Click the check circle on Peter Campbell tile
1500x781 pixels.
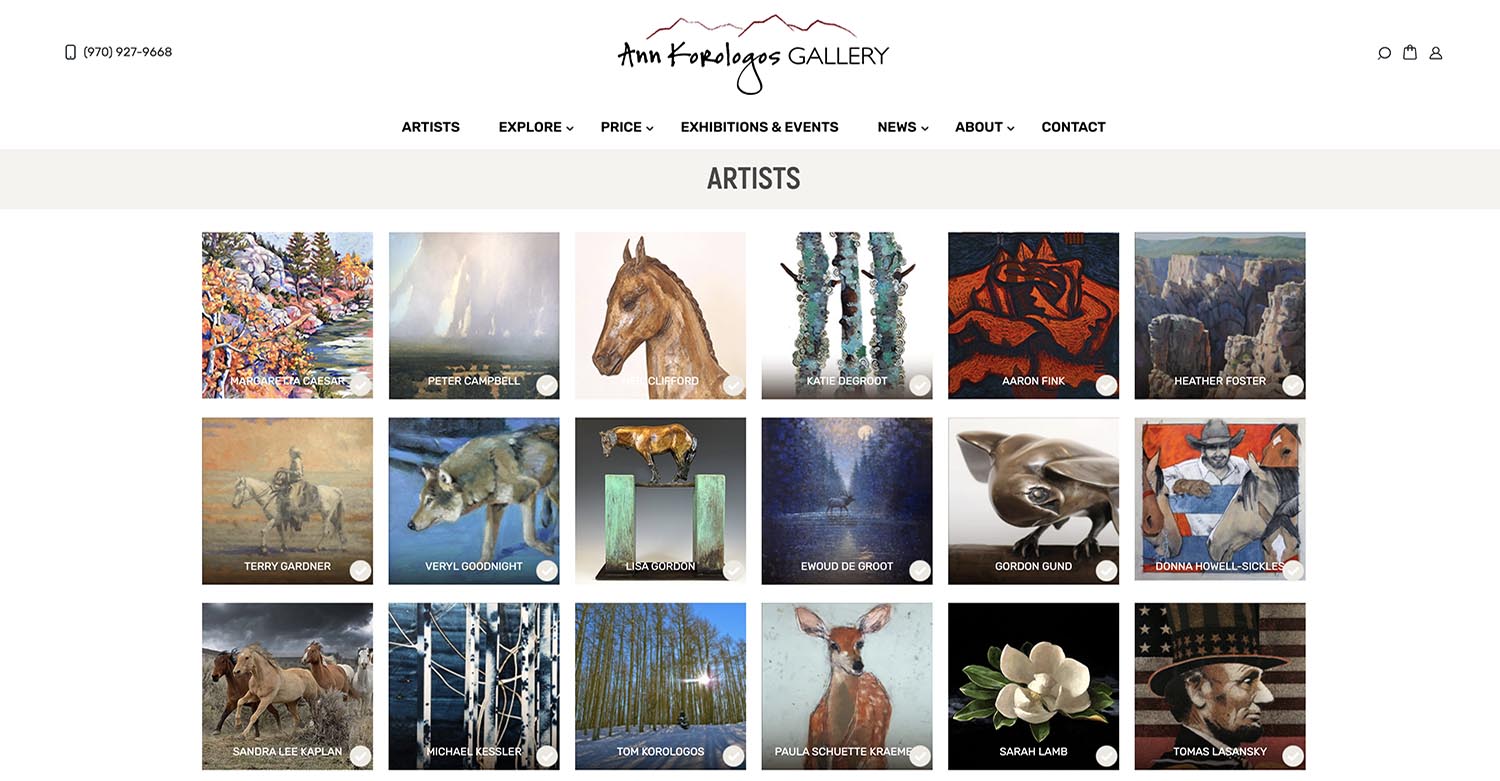pyautogui.click(x=547, y=385)
